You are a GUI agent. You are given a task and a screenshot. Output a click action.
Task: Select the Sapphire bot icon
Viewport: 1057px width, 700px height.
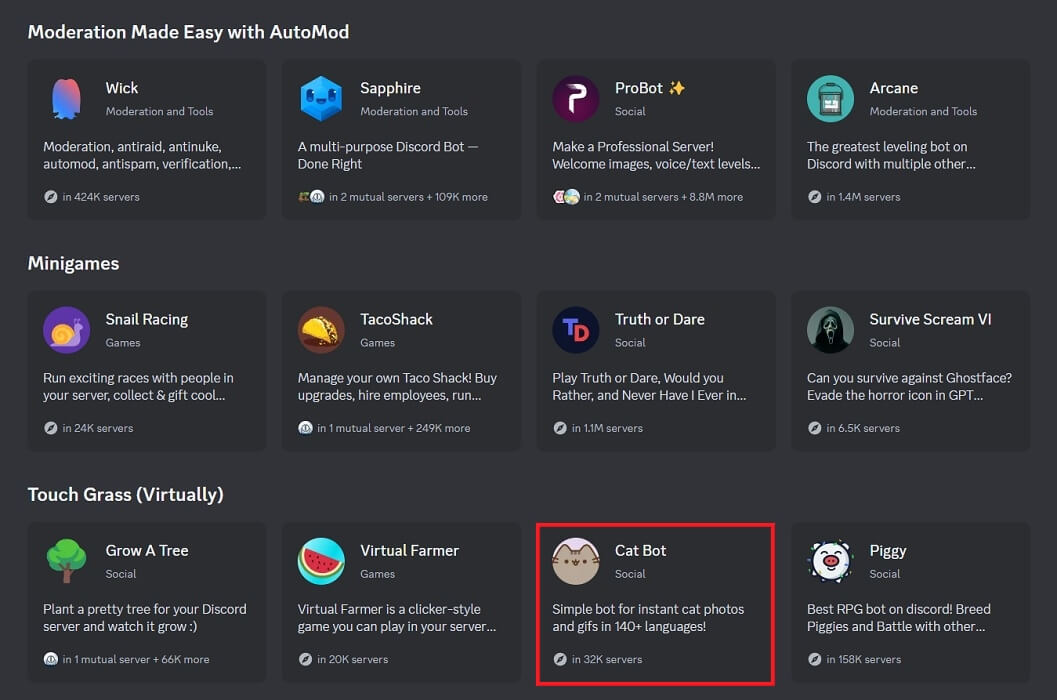[321, 99]
